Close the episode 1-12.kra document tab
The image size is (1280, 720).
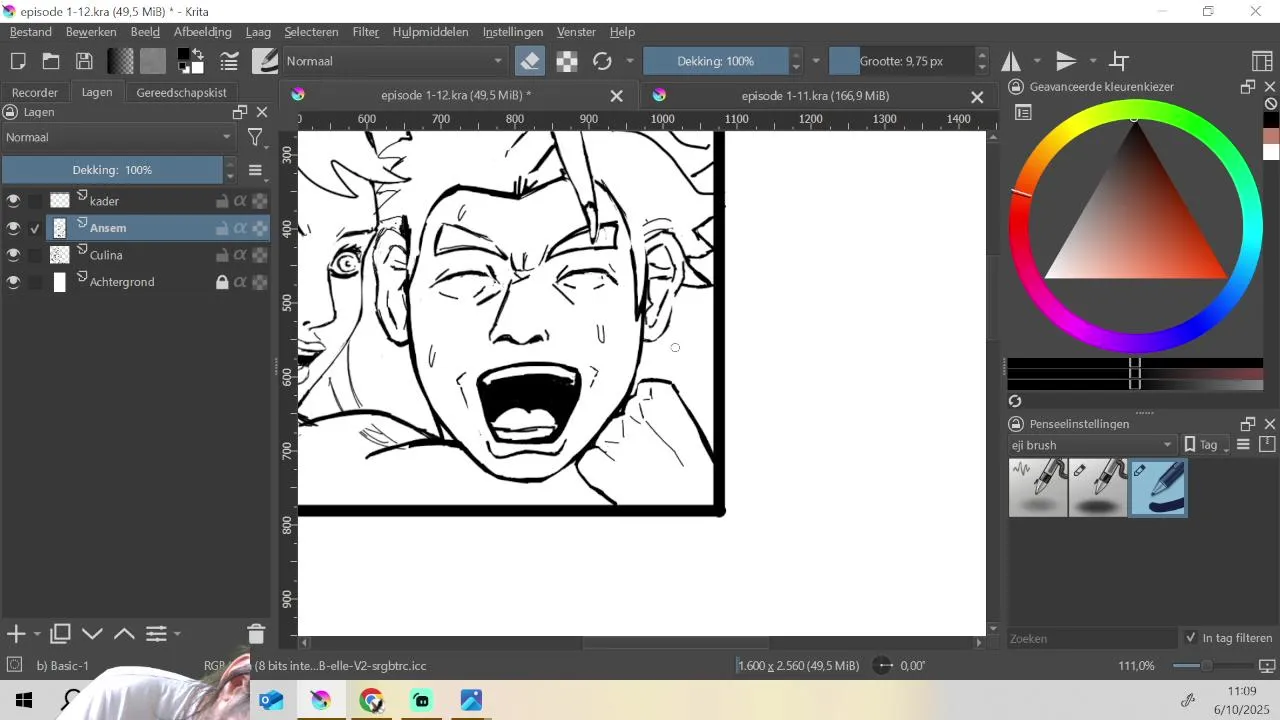coord(617,96)
